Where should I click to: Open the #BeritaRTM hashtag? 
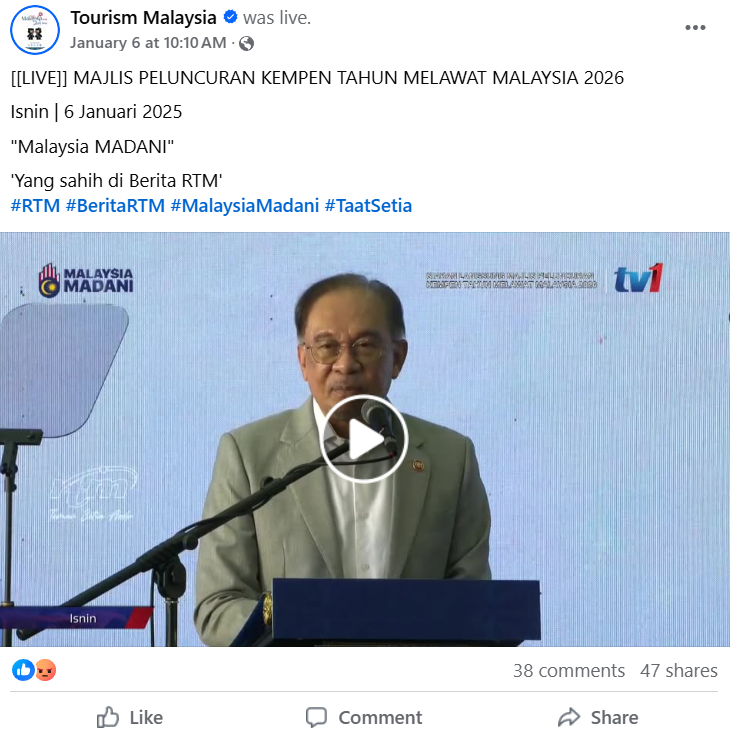point(115,206)
